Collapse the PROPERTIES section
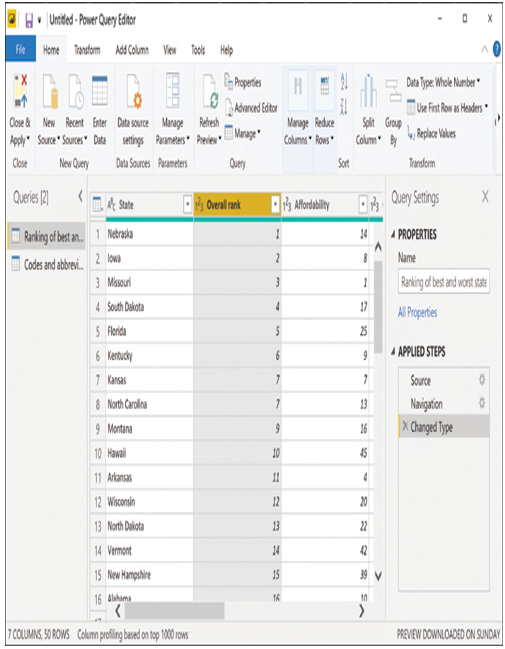This screenshot has height=649, width=505. click(393, 234)
